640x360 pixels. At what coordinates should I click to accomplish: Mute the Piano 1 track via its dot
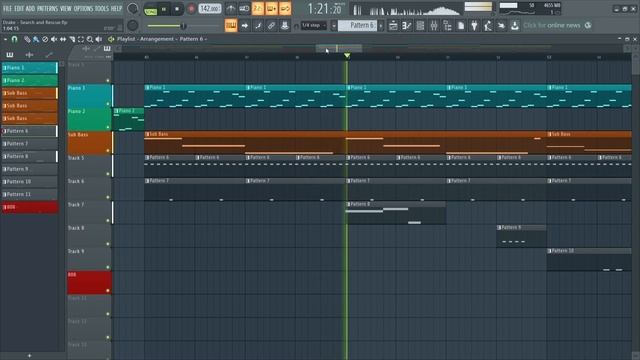(108, 104)
